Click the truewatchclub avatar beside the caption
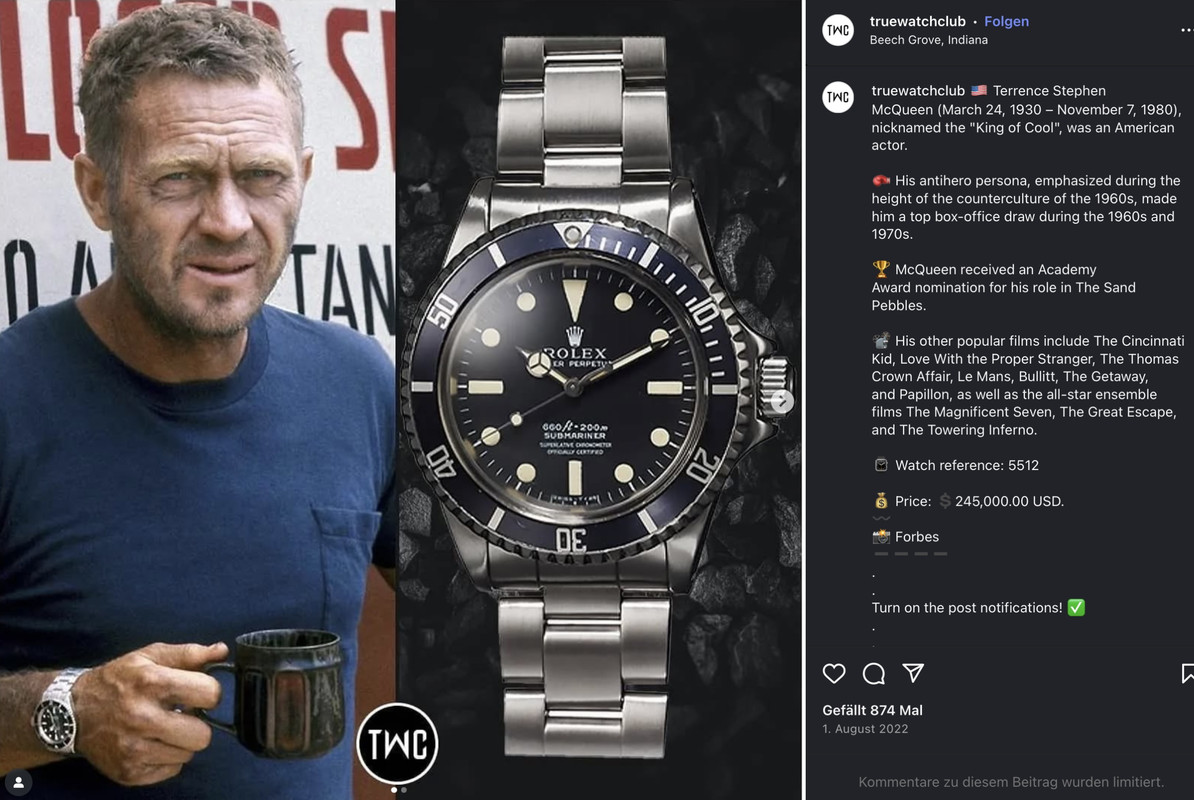Screen dimensions: 1194x800 838,97
